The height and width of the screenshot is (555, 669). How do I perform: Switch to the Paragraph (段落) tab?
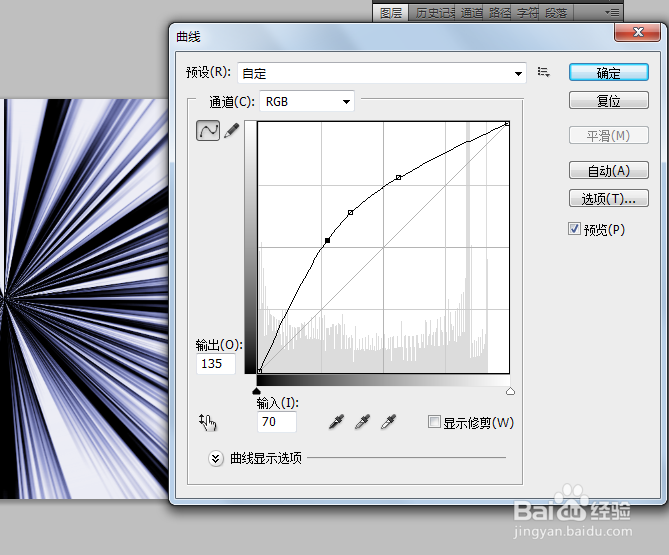coord(556,13)
